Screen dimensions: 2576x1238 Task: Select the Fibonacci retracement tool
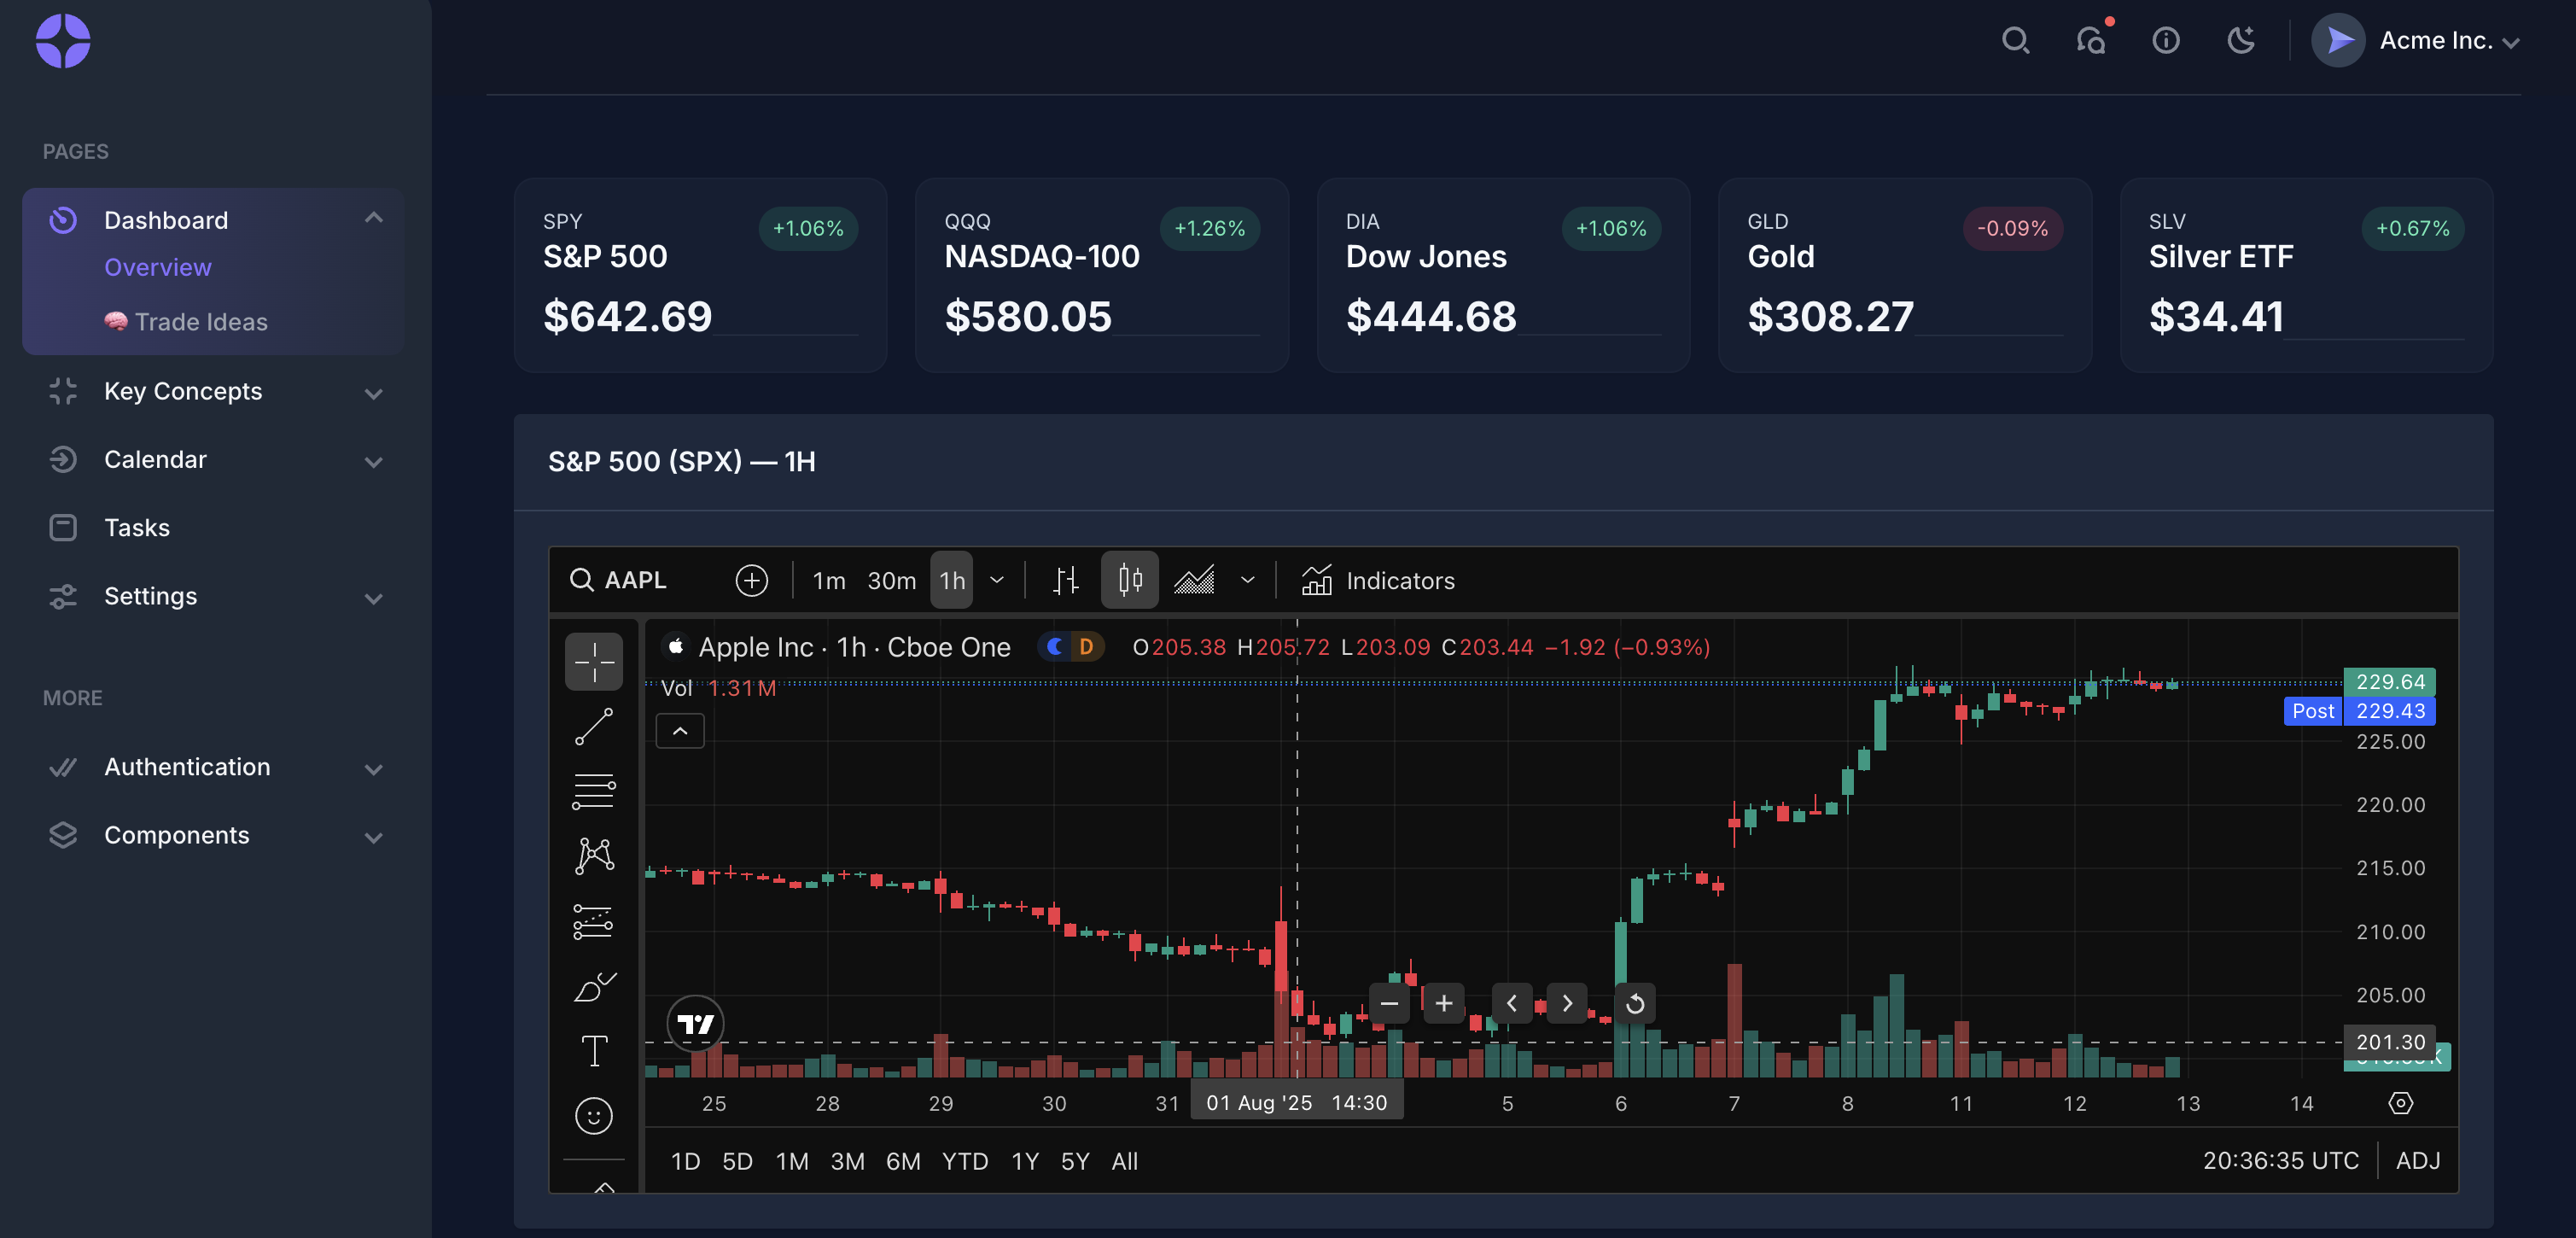pyautogui.click(x=594, y=791)
